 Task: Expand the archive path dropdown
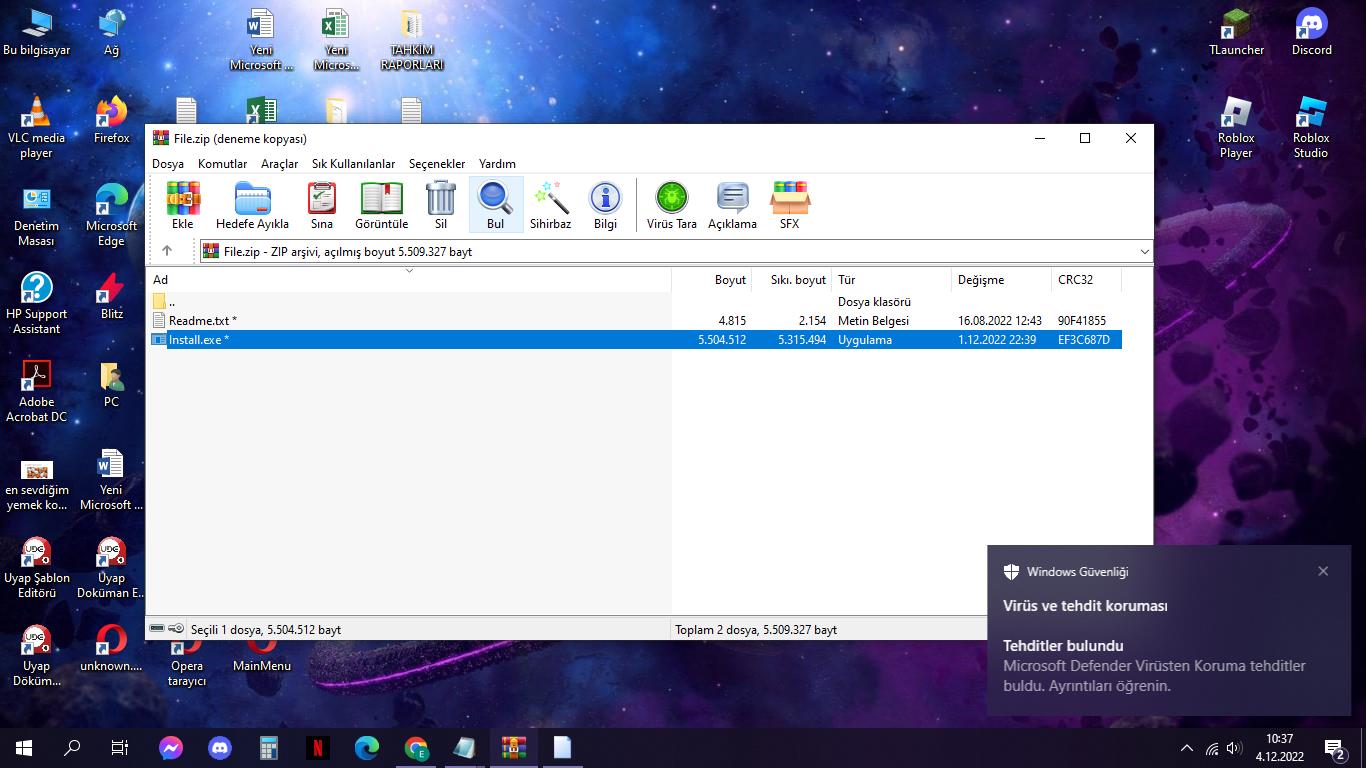point(1144,252)
